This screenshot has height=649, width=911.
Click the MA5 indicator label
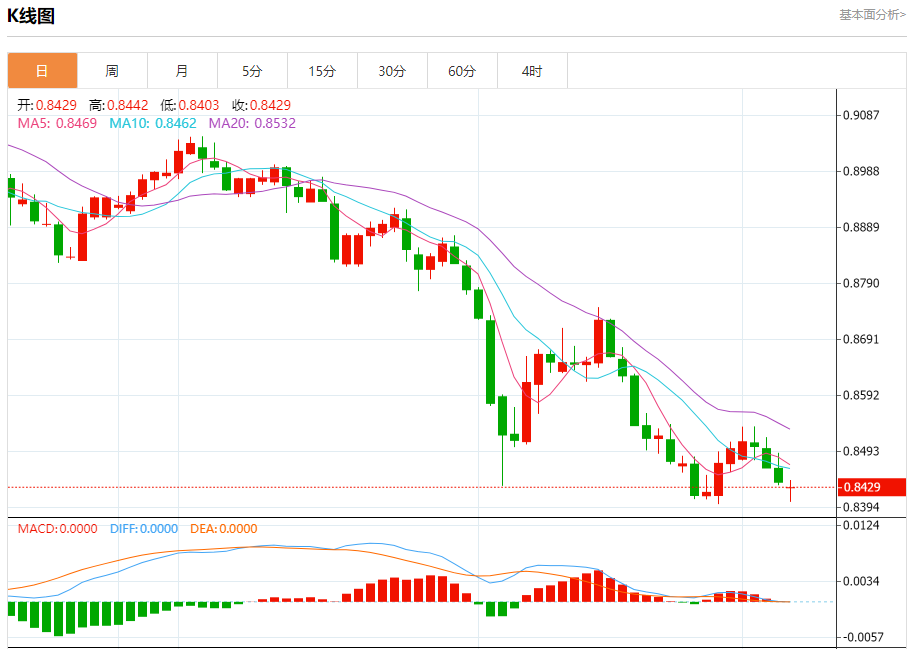[x=57, y=123]
